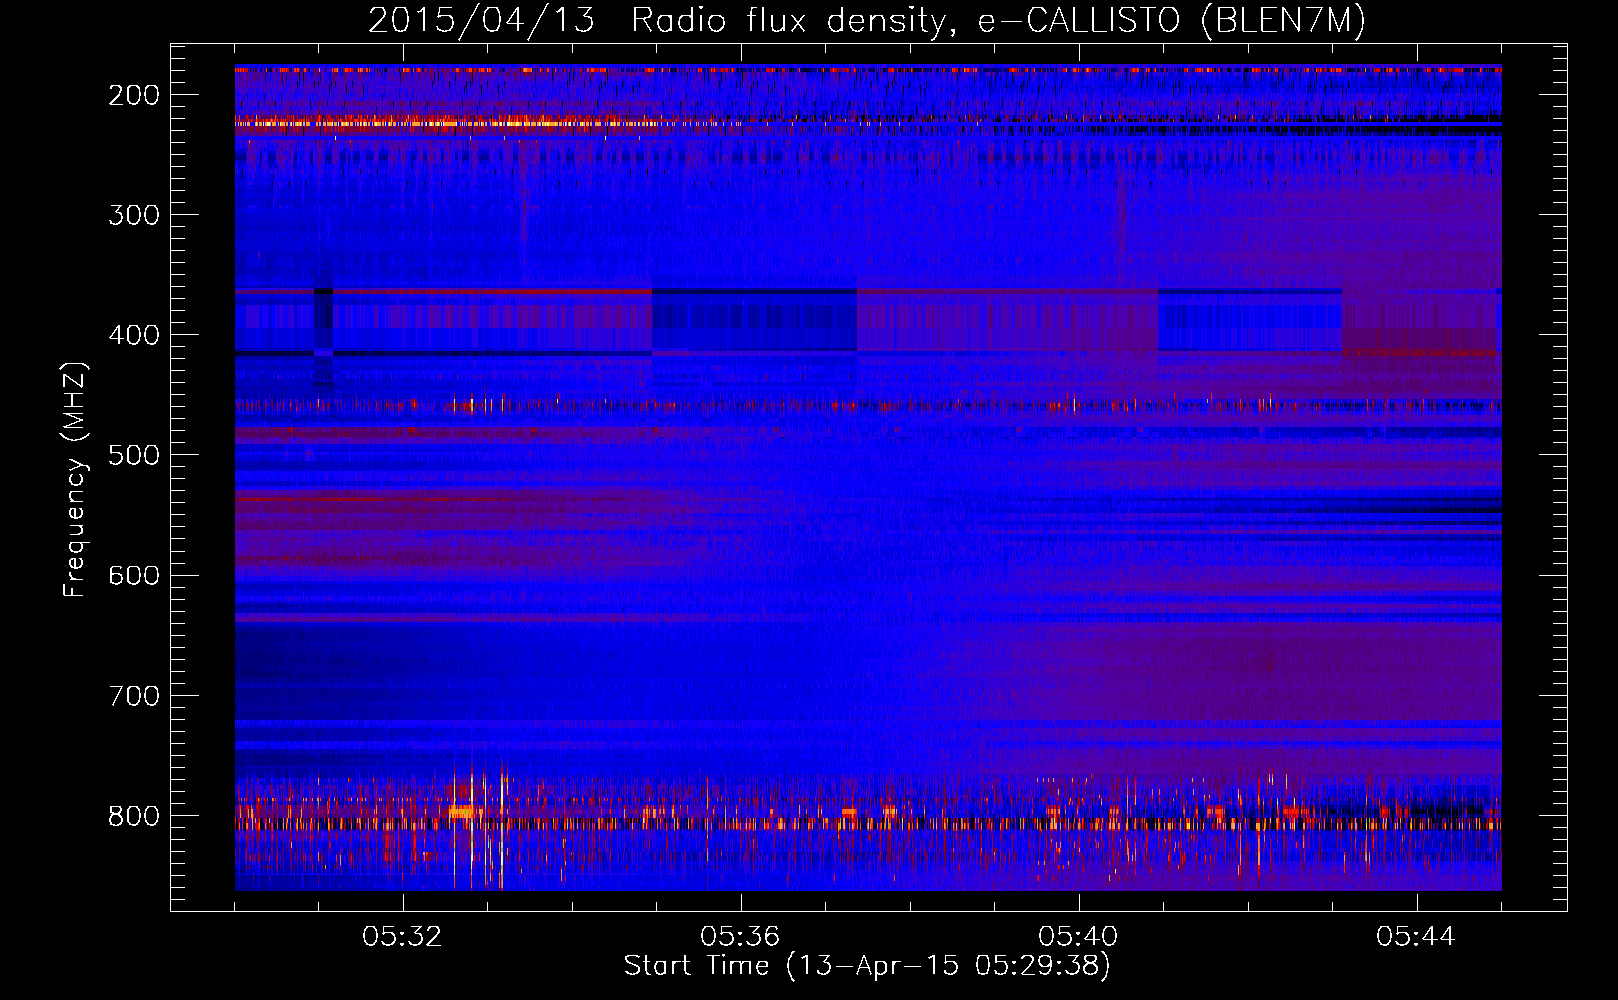Click the 'Frequency (MHZ)' axis label
The height and width of the screenshot is (1000, 1618).
click(x=75, y=480)
